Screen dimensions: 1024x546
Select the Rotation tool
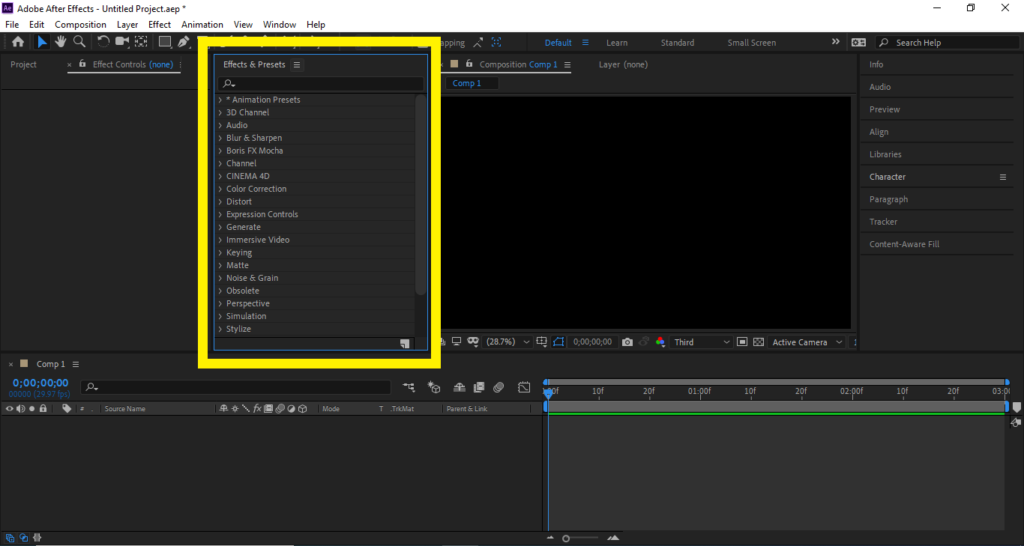click(x=103, y=42)
